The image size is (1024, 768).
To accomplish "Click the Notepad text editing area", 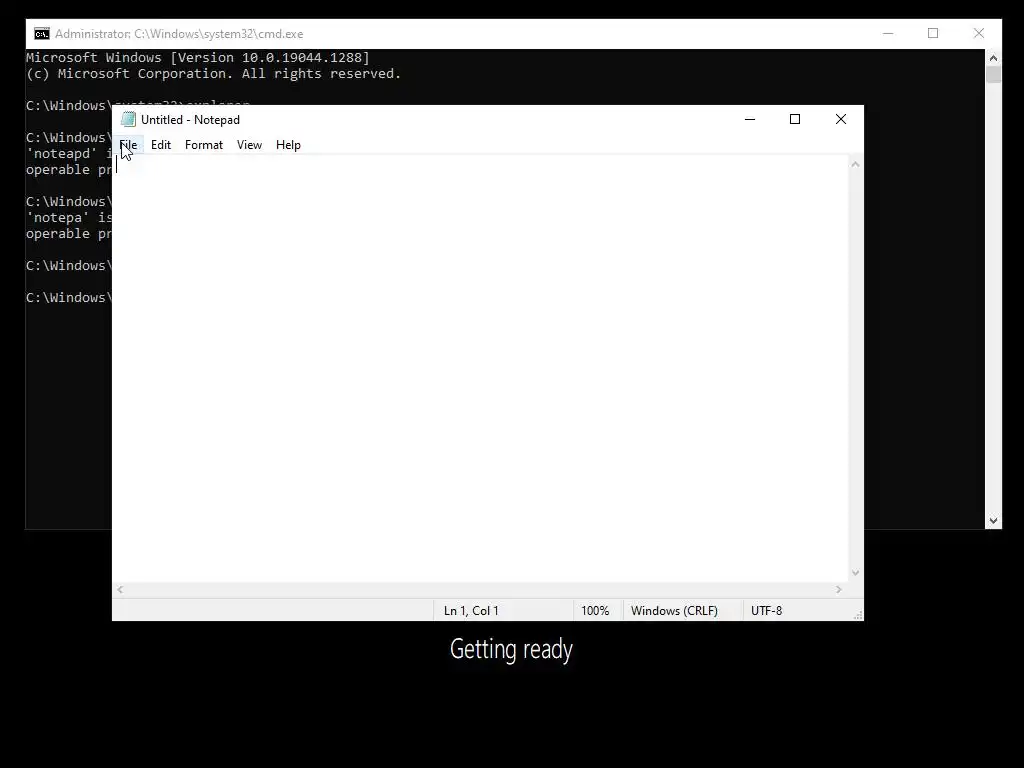I will (480, 368).
